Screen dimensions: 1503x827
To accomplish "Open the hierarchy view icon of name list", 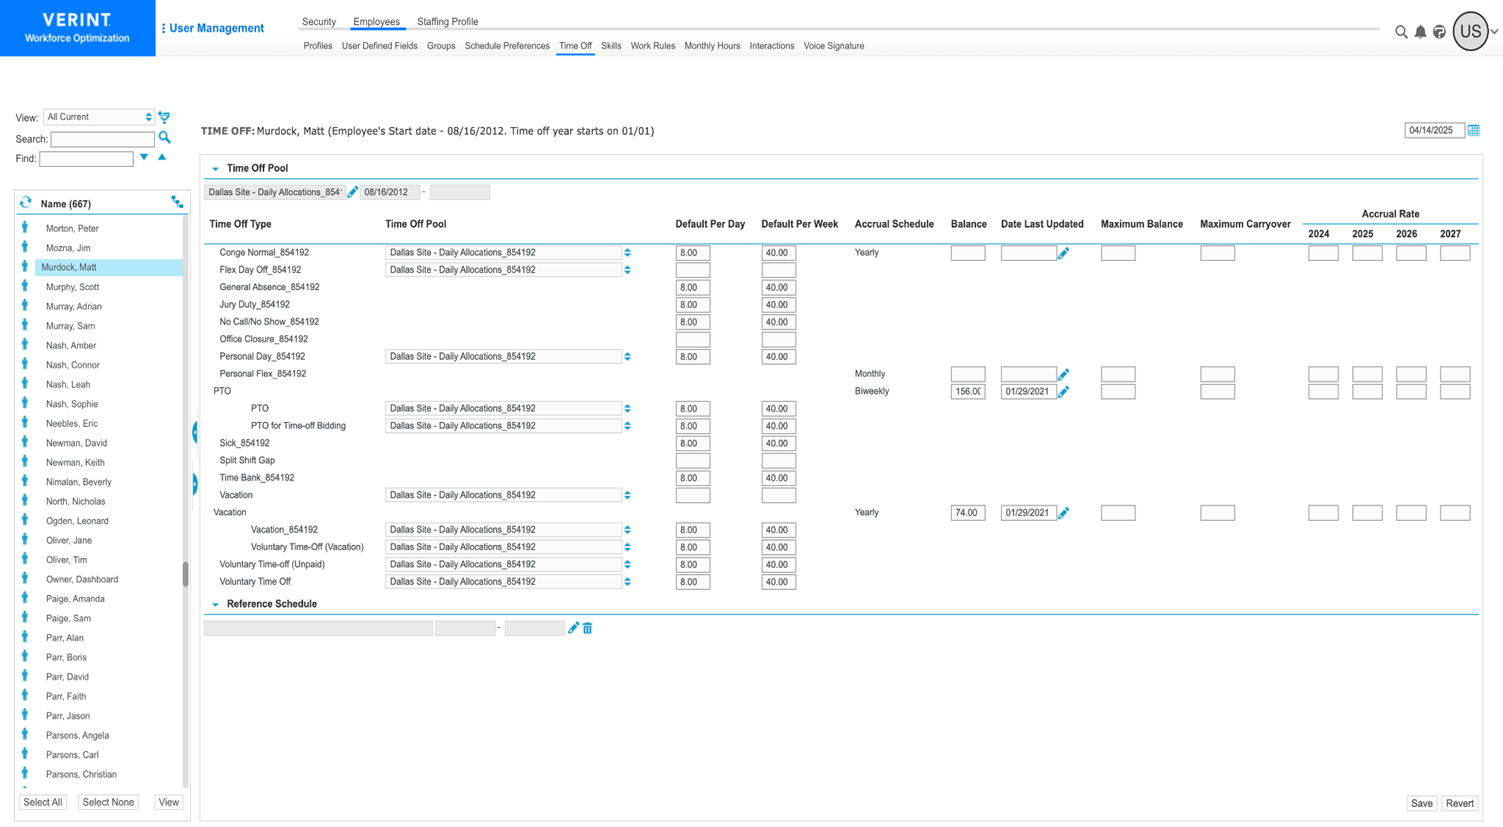I will [x=177, y=203].
